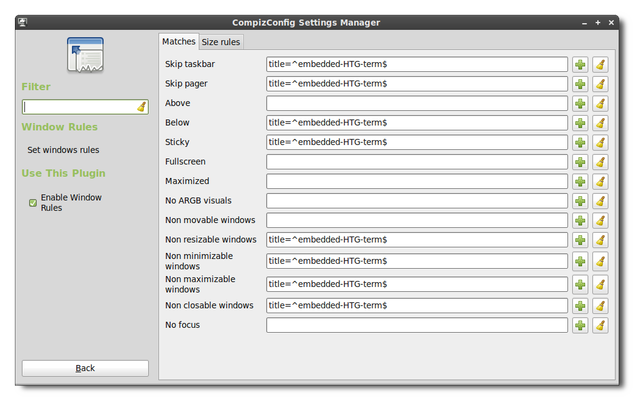The image size is (640, 404).
Task: Click the Non closable windows label
Action: pyautogui.click(x=209, y=305)
